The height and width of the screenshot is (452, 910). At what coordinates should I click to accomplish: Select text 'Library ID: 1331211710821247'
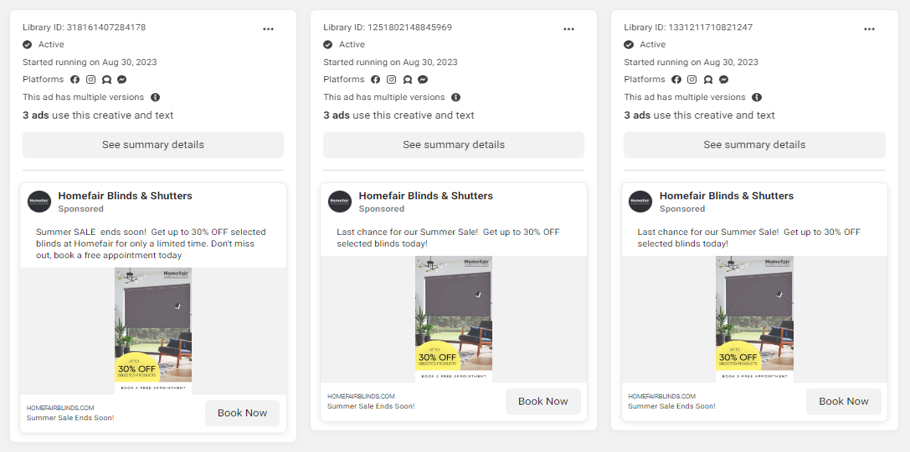click(x=688, y=27)
